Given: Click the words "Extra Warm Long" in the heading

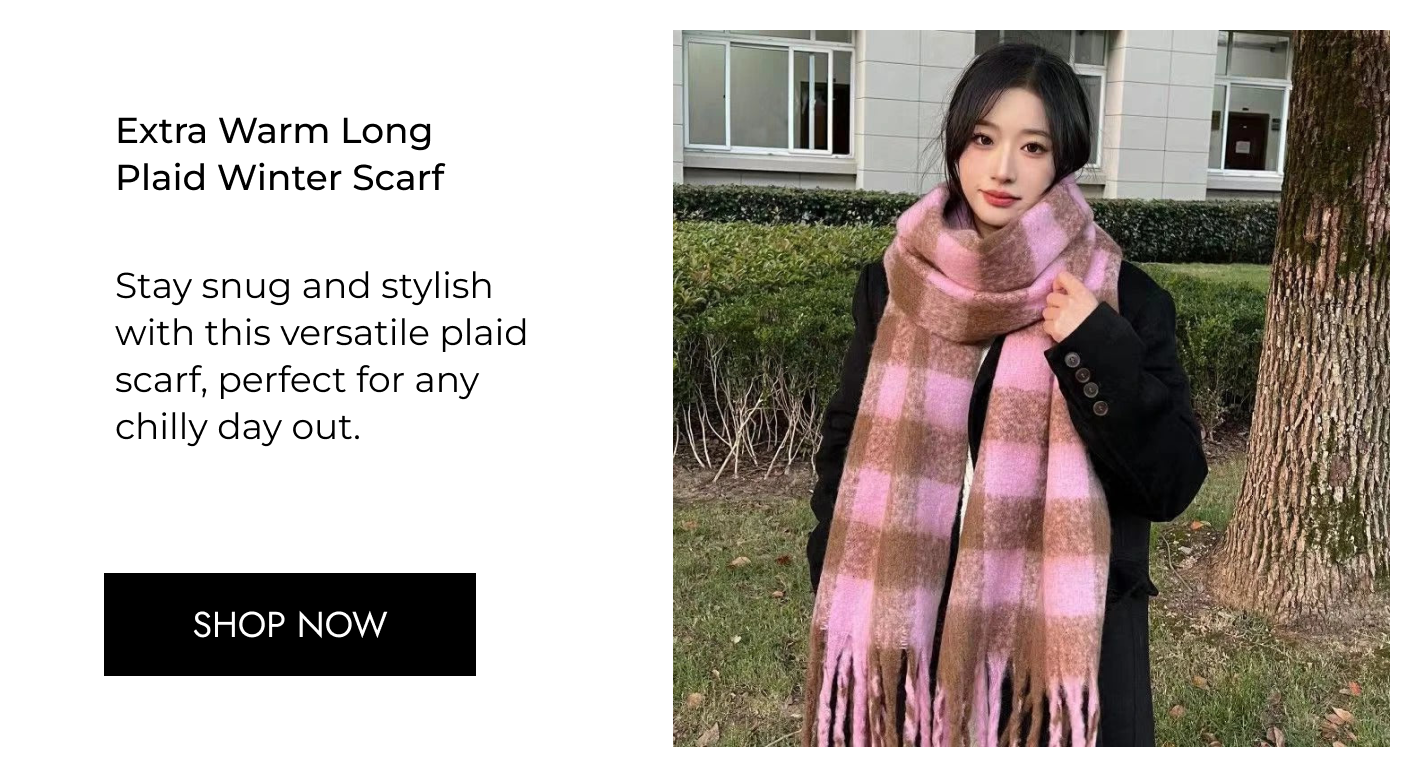Looking at the screenshot, I should point(274,131).
